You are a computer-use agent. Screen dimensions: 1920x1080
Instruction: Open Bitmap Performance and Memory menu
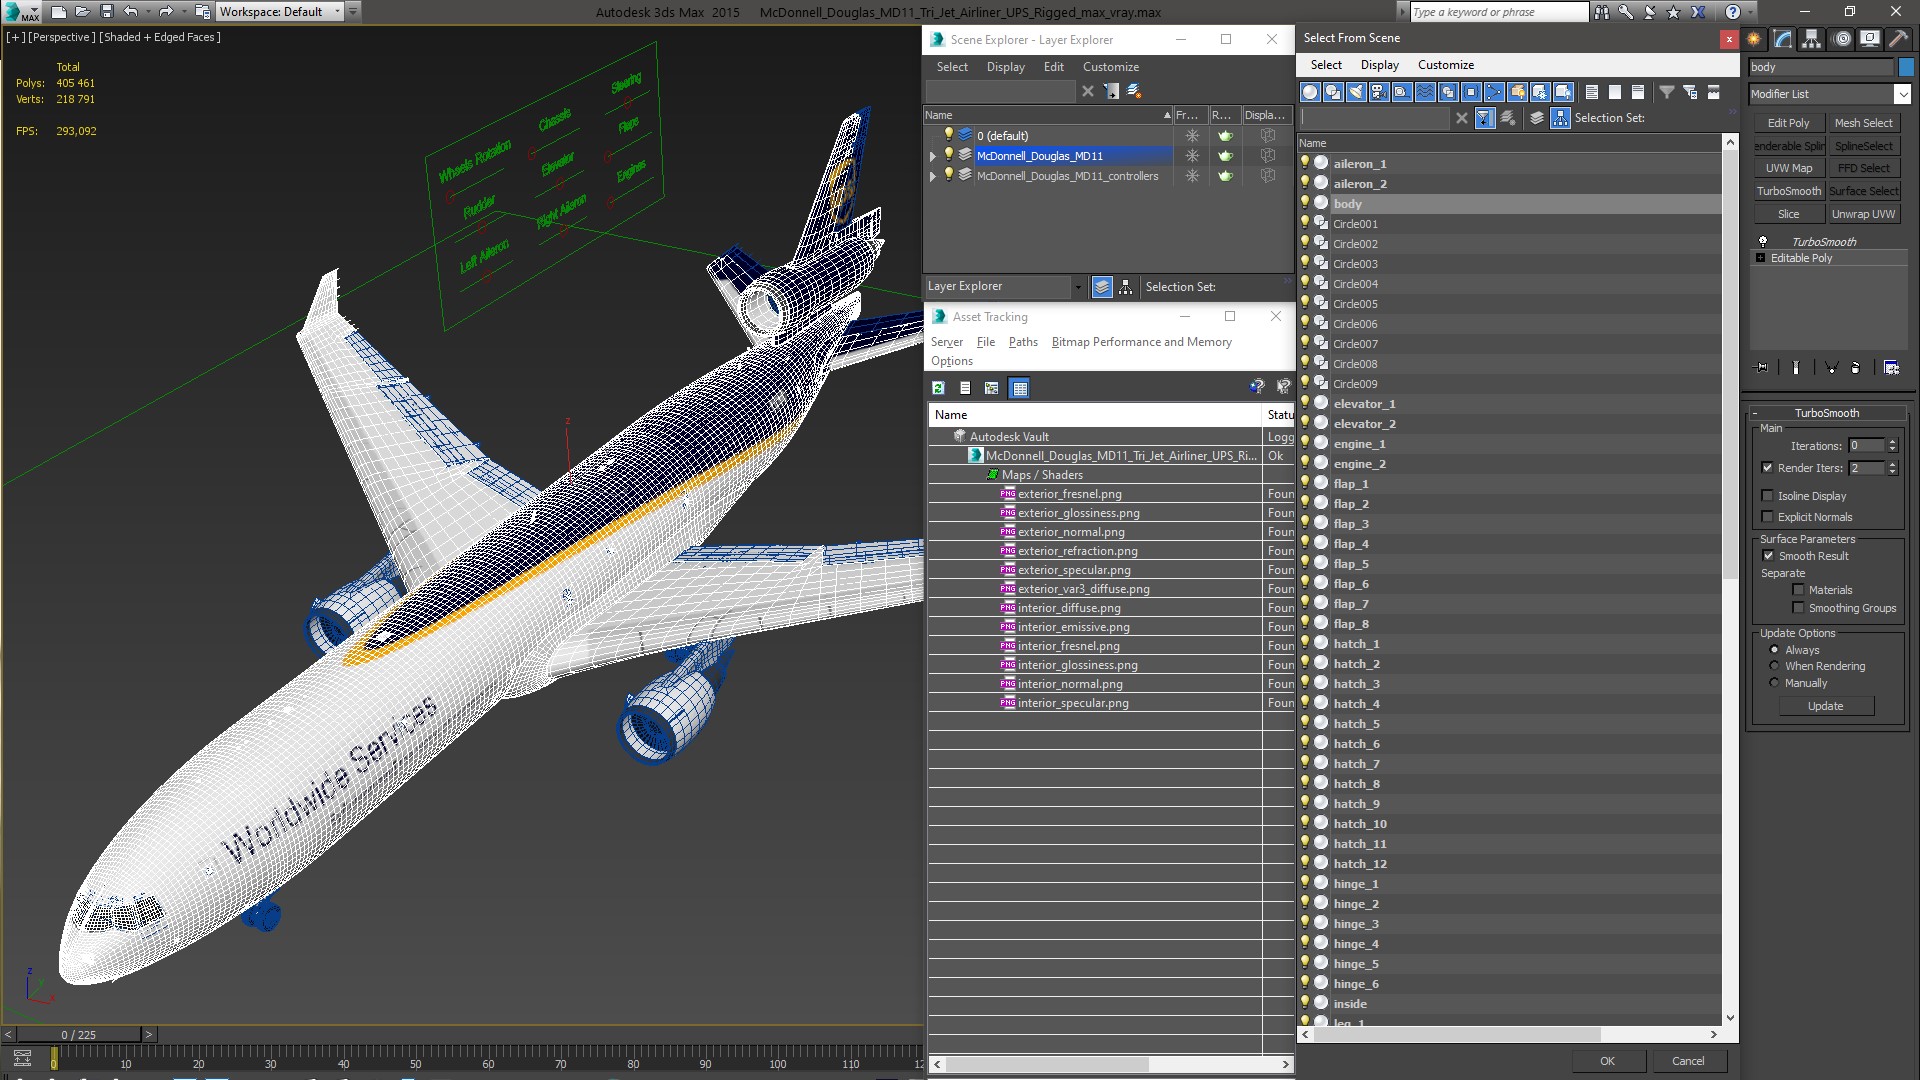[1141, 342]
